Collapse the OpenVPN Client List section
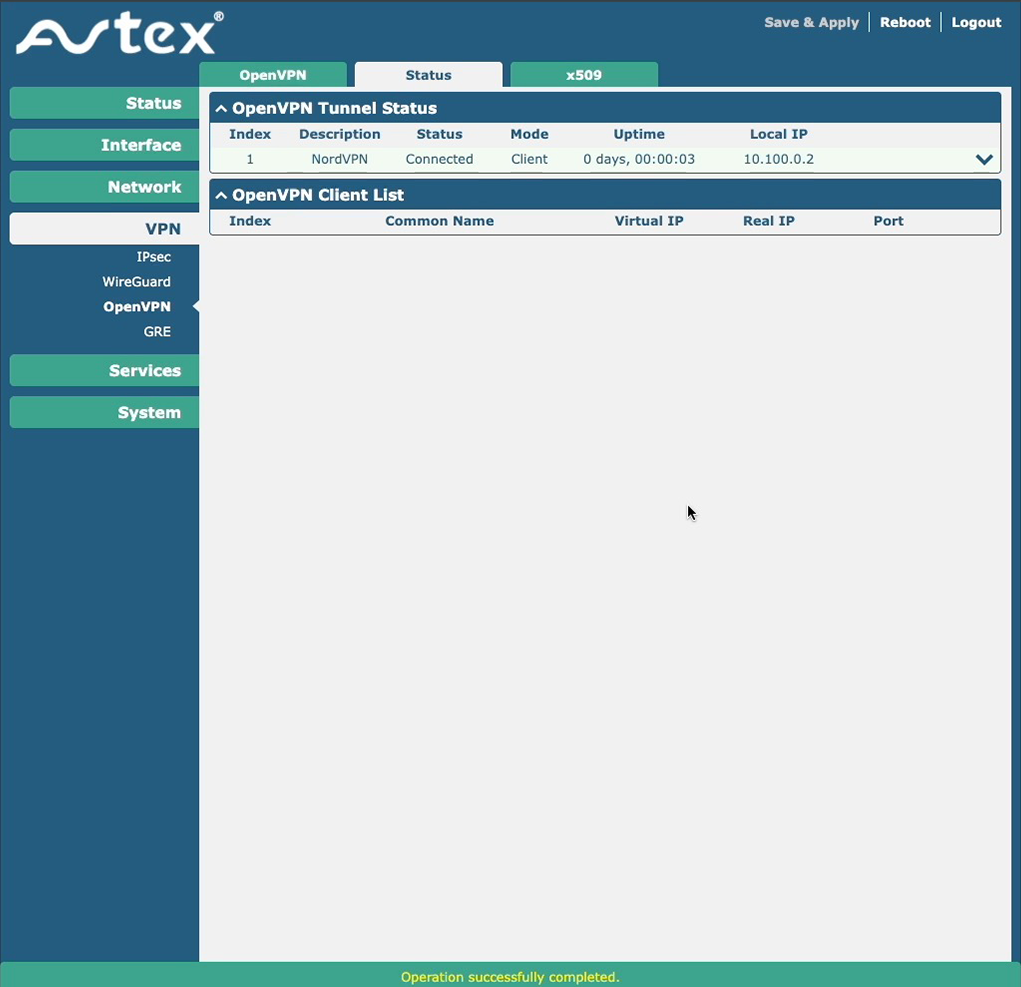The height and width of the screenshot is (987, 1021). pos(222,195)
